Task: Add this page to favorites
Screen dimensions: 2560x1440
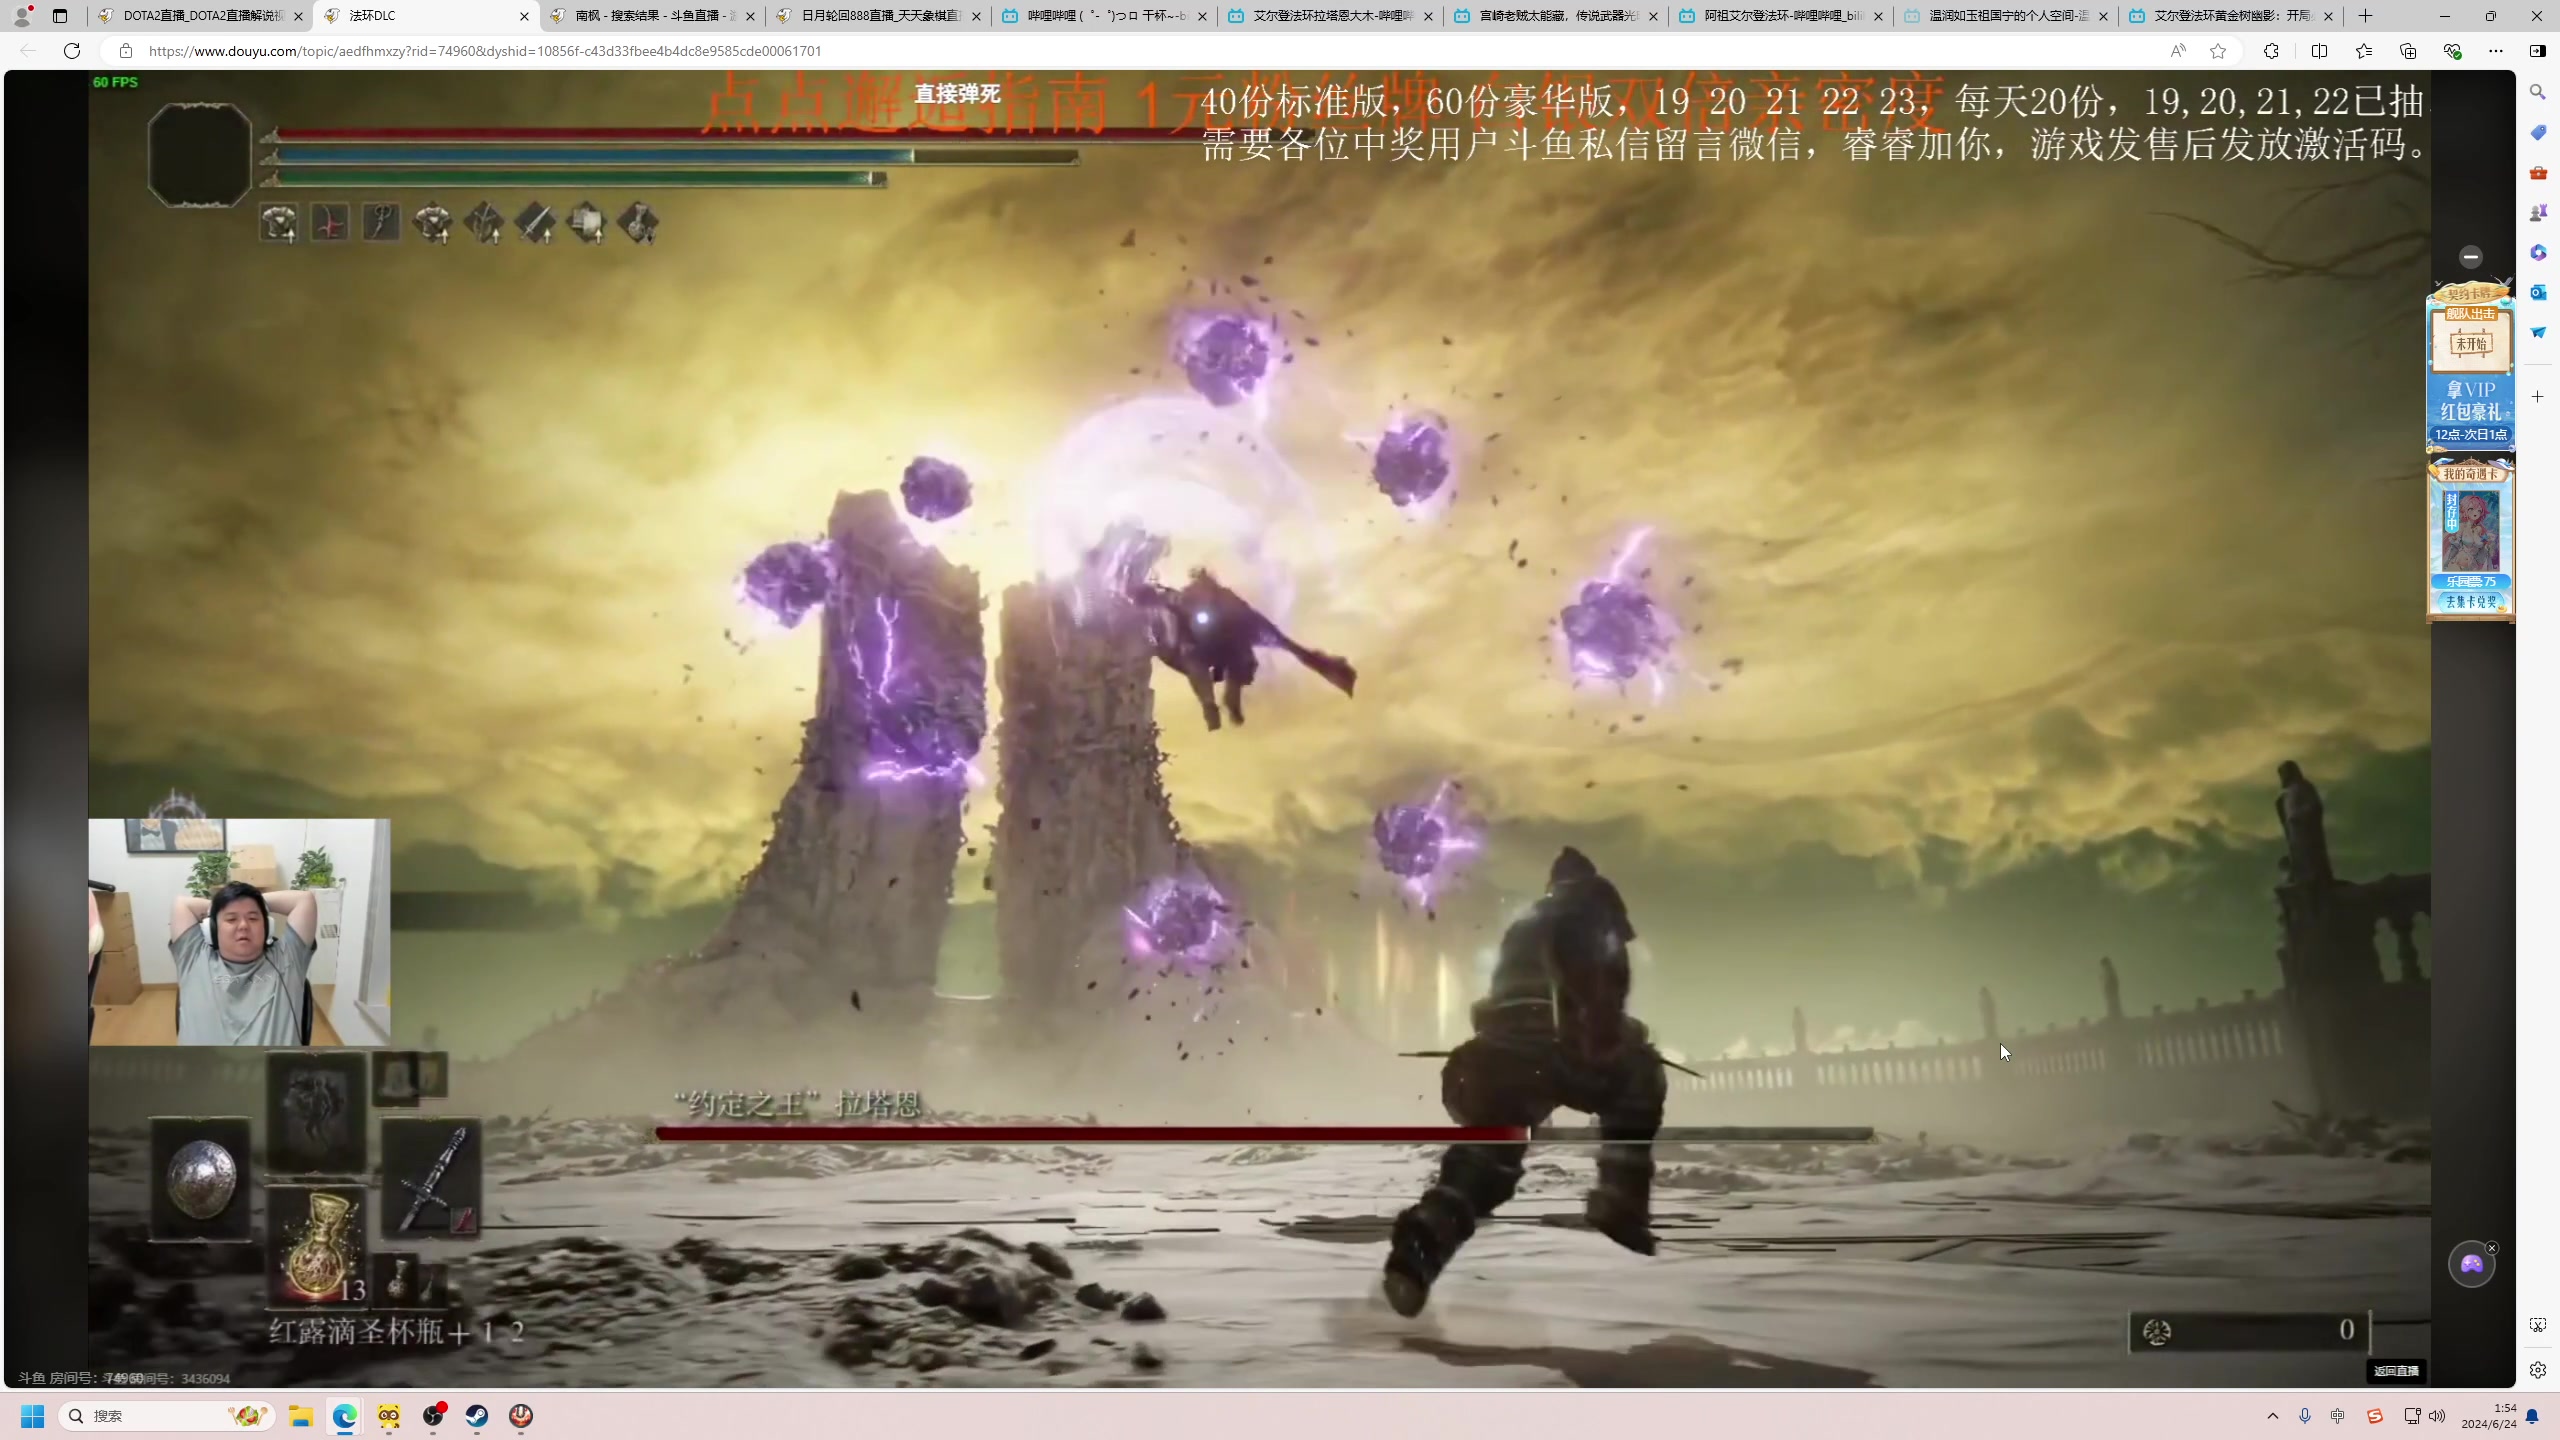Action: coord(2218,51)
